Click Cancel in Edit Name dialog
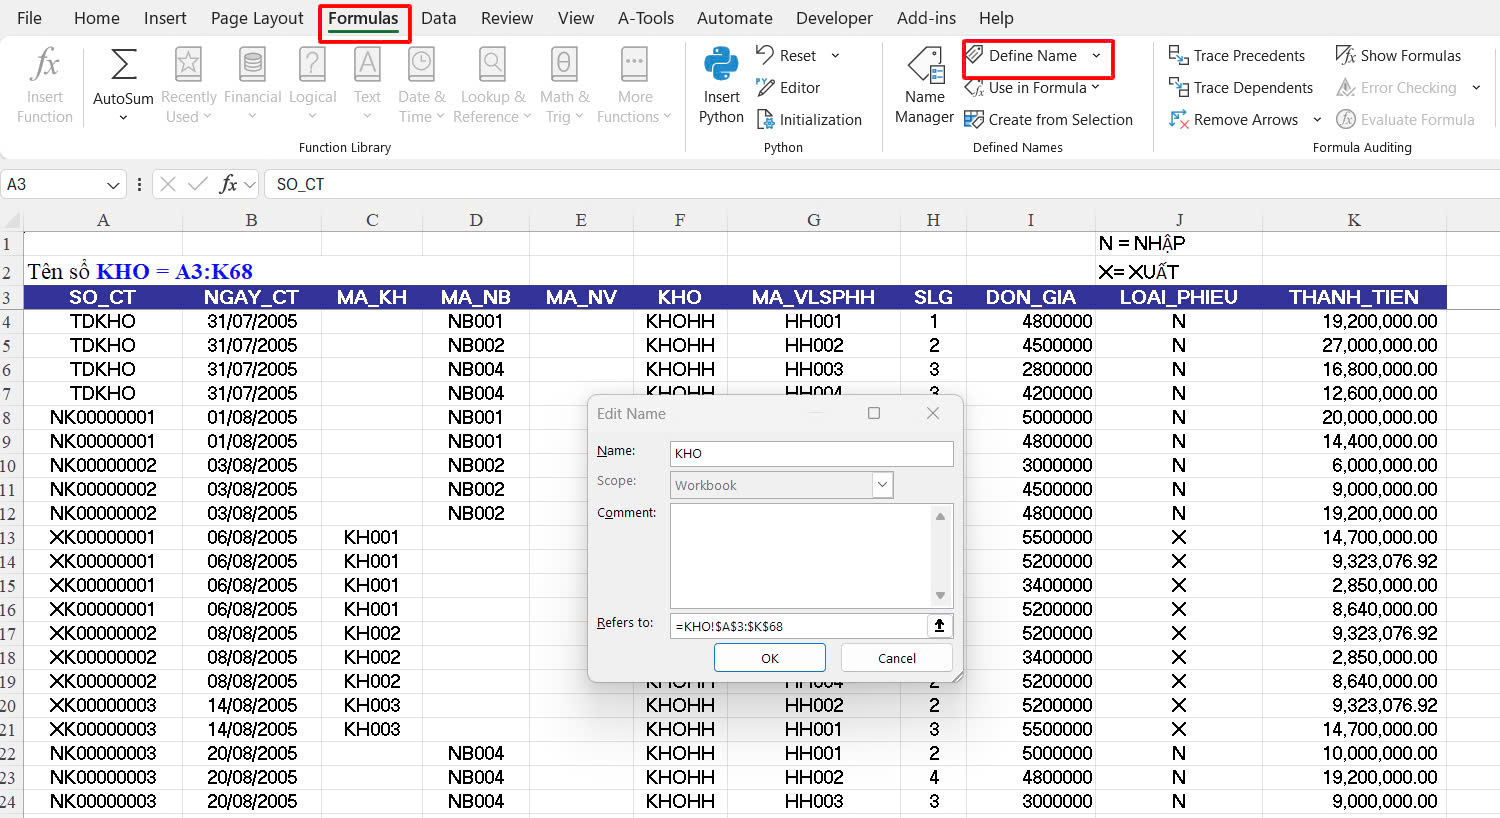 point(896,657)
